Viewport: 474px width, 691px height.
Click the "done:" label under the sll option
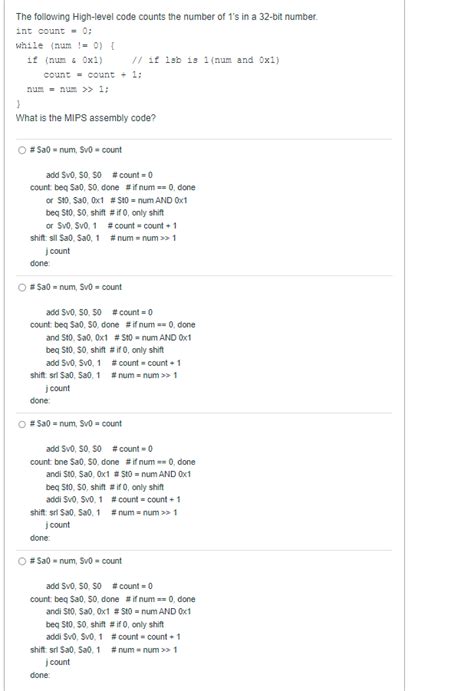click(x=40, y=263)
